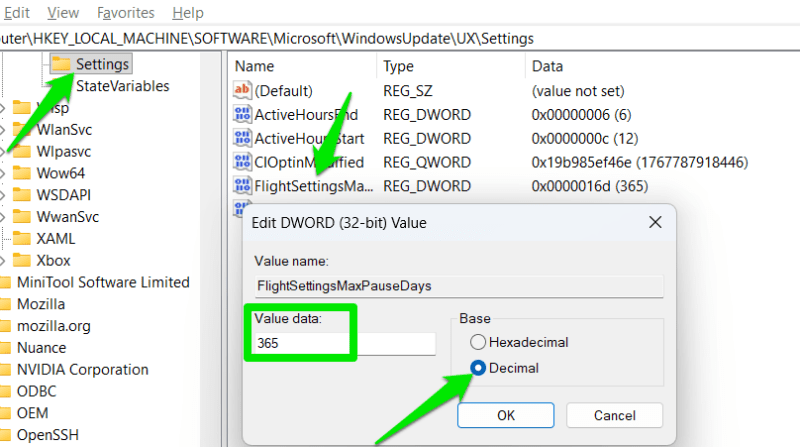Click the MiniTool Software Limited folder icon

tap(5, 282)
